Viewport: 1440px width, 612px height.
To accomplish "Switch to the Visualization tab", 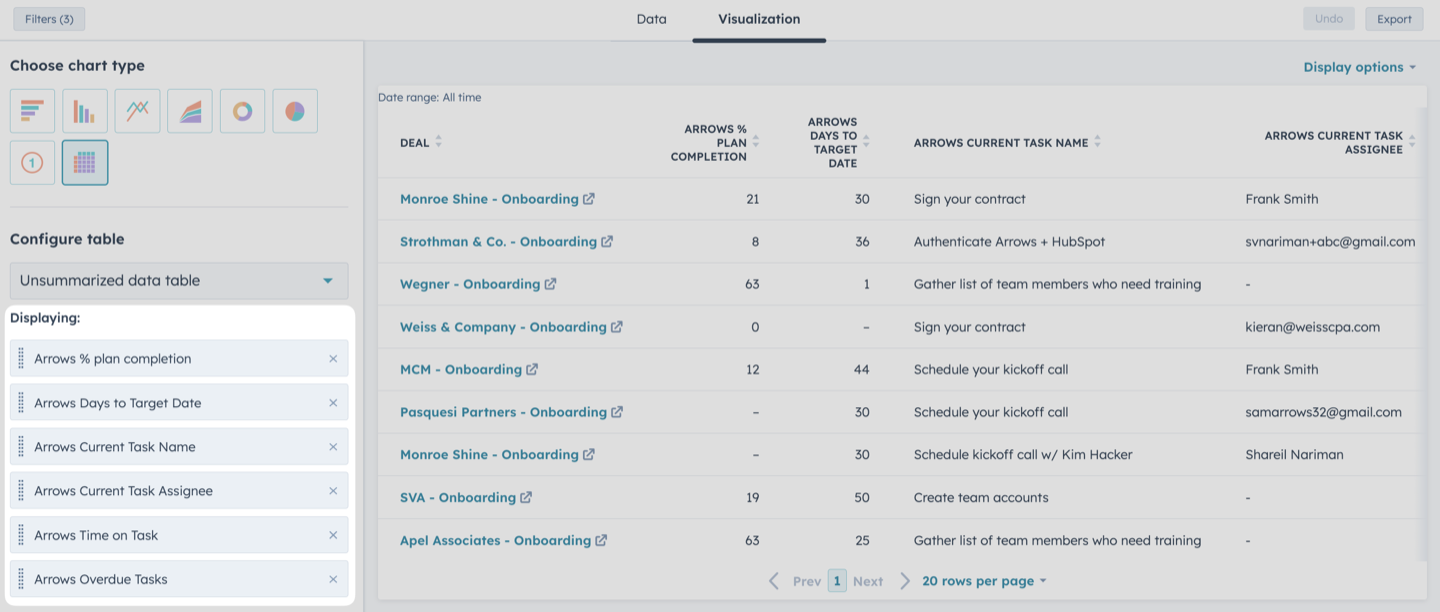I will pyautogui.click(x=759, y=19).
